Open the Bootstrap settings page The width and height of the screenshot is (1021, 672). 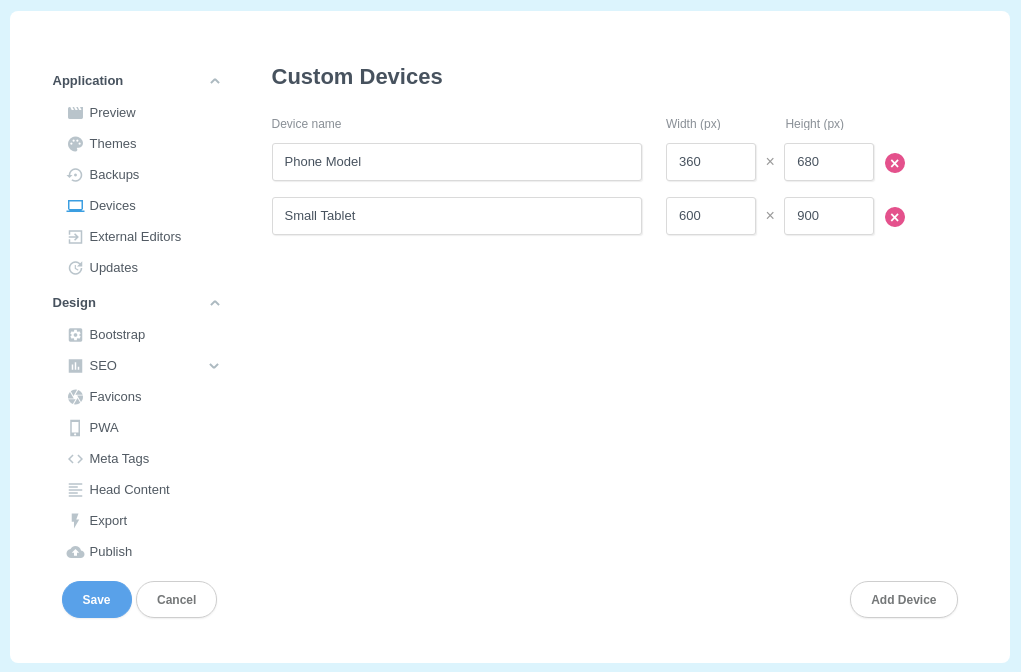pyautogui.click(x=117, y=335)
